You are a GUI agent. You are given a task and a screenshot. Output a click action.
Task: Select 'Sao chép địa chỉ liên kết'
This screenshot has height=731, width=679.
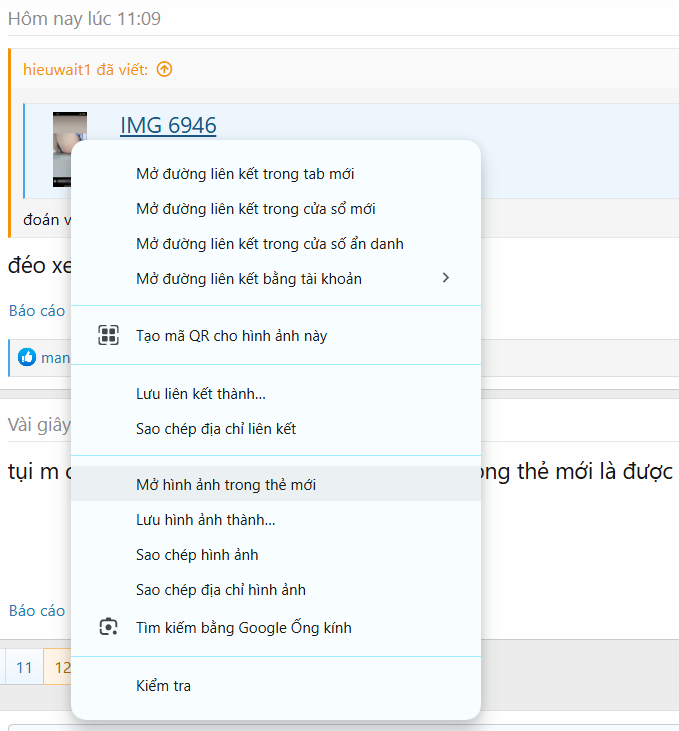(x=215, y=429)
